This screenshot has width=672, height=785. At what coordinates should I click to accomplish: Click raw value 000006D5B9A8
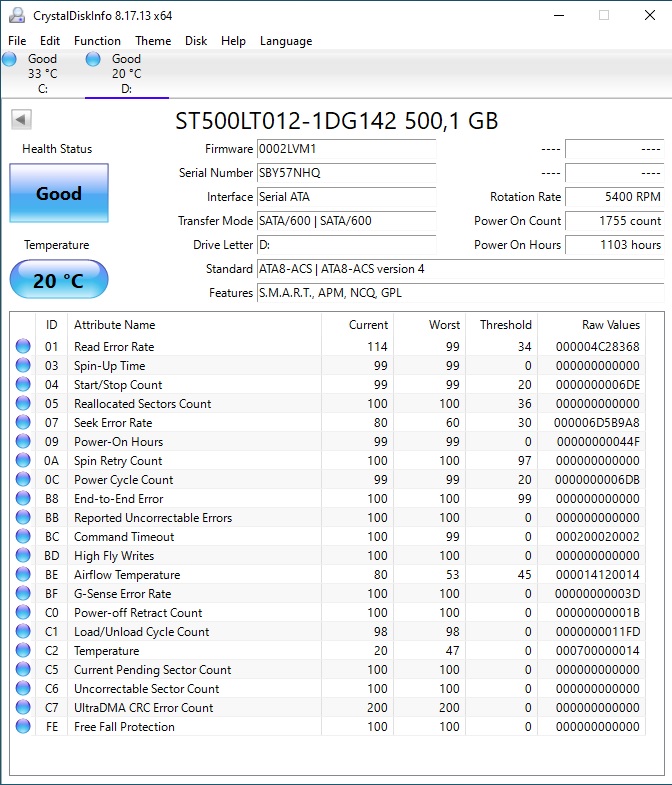coord(596,423)
